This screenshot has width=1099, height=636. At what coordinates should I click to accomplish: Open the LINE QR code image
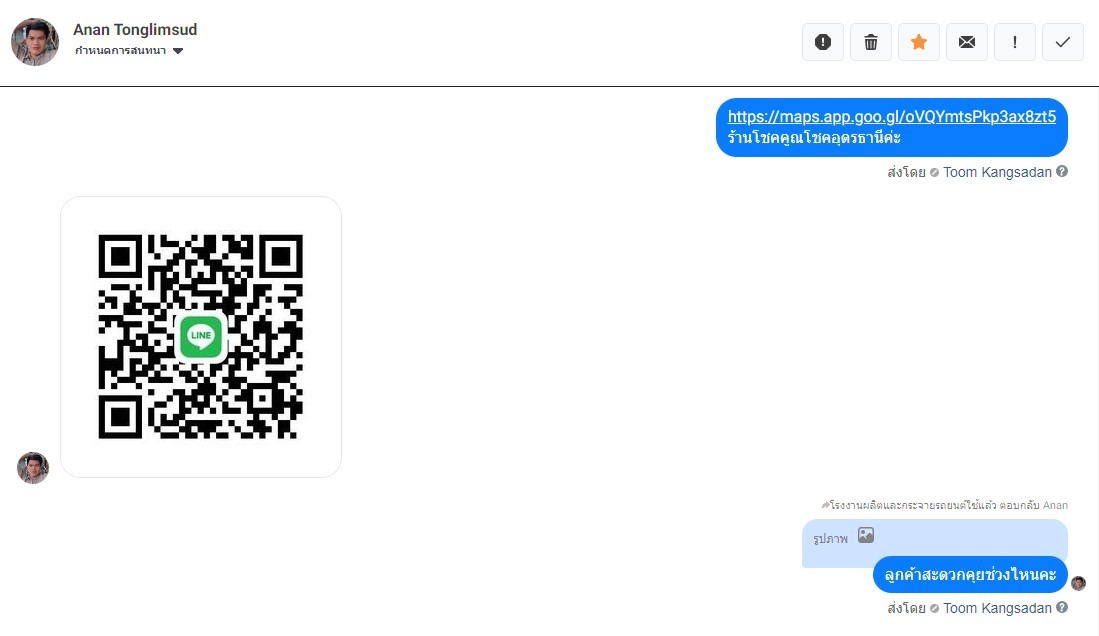point(201,337)
